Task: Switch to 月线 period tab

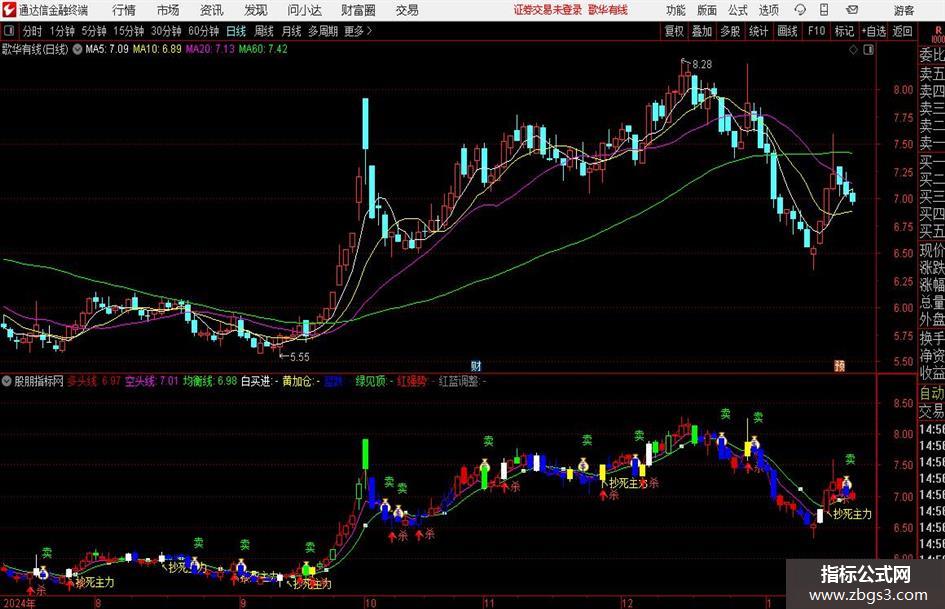Action: pos(292,31)
